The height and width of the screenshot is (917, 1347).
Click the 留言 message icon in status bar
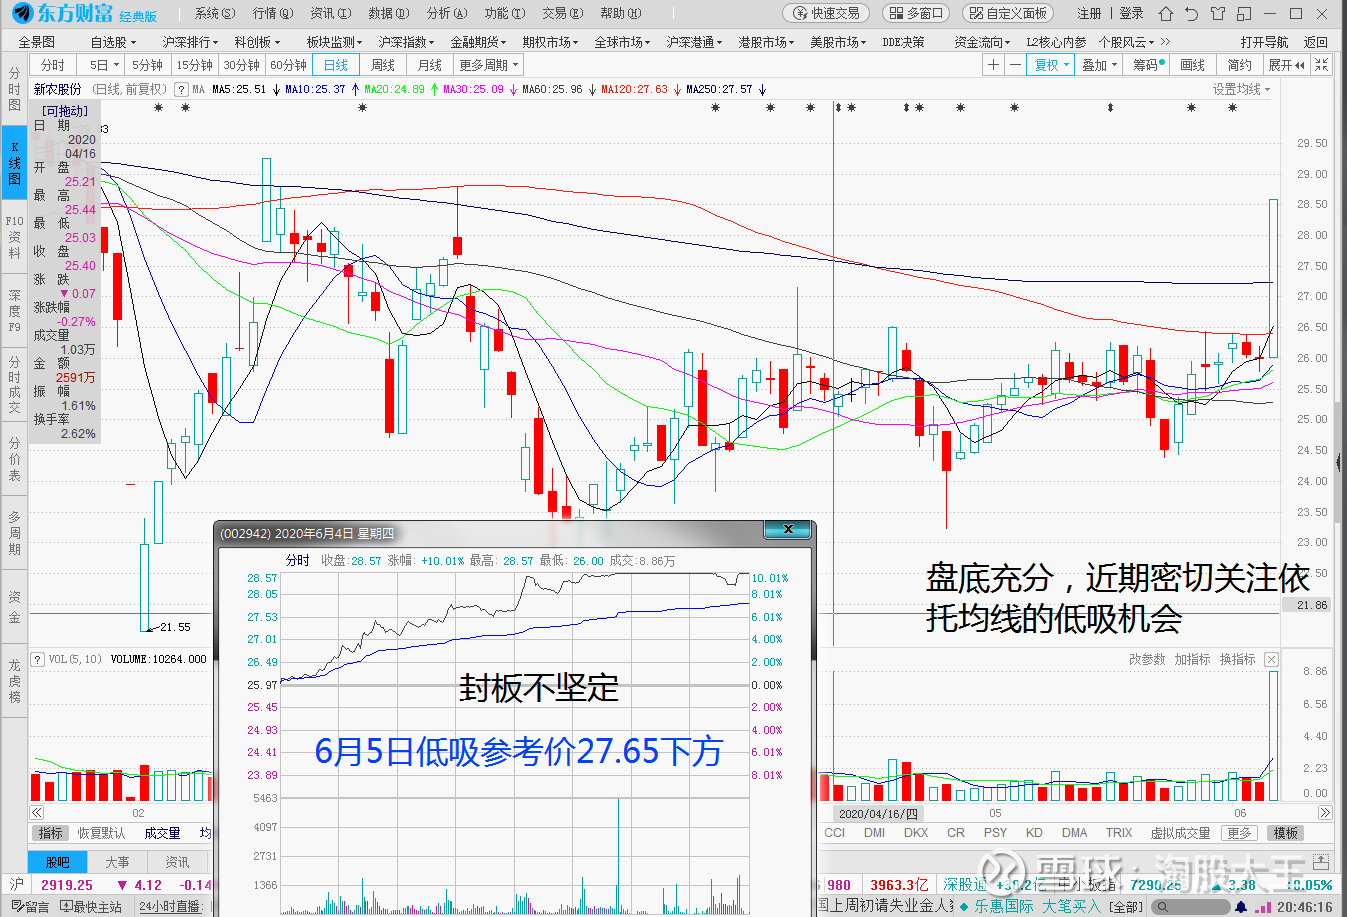(30, 907)
